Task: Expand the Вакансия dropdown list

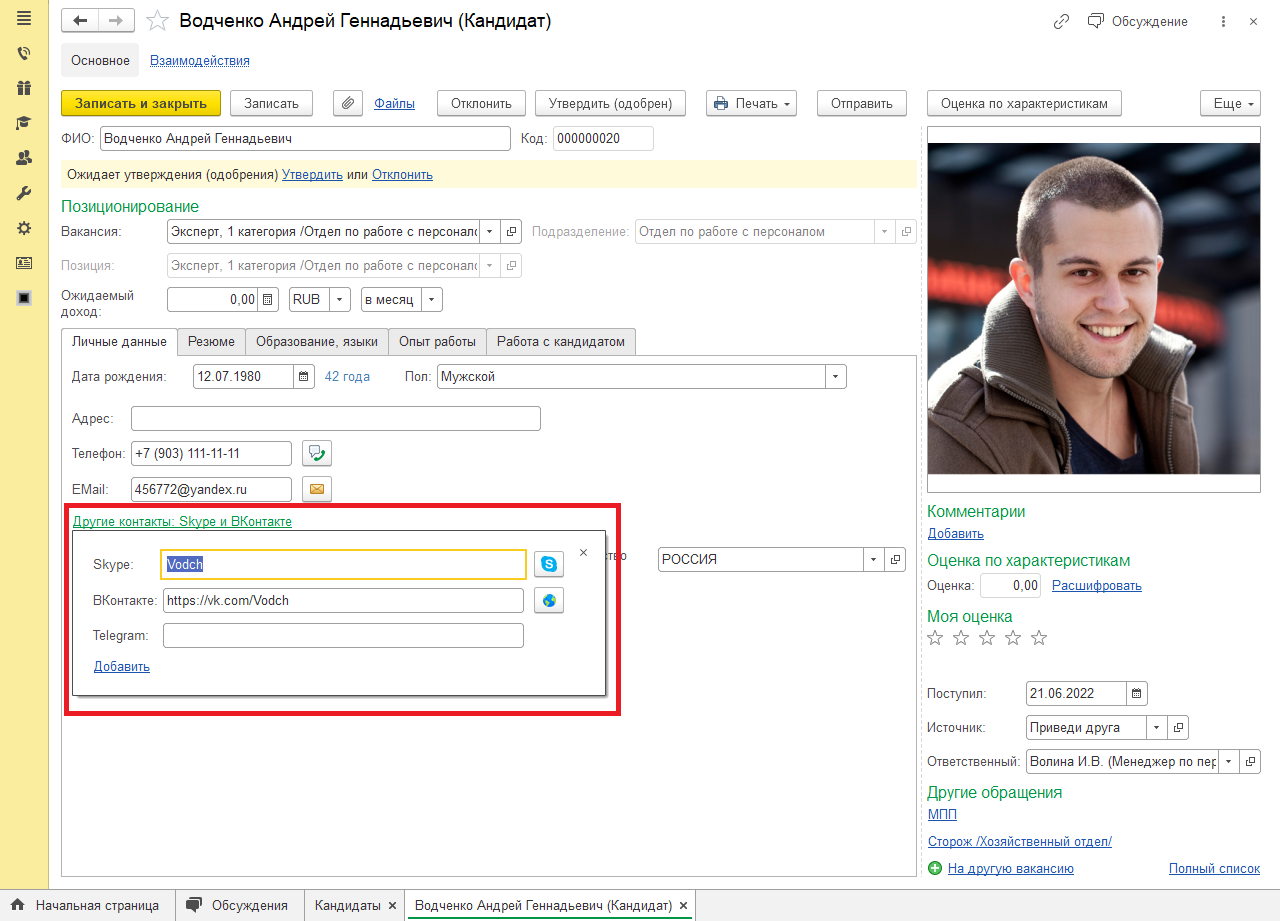Action: coord(489,232)
